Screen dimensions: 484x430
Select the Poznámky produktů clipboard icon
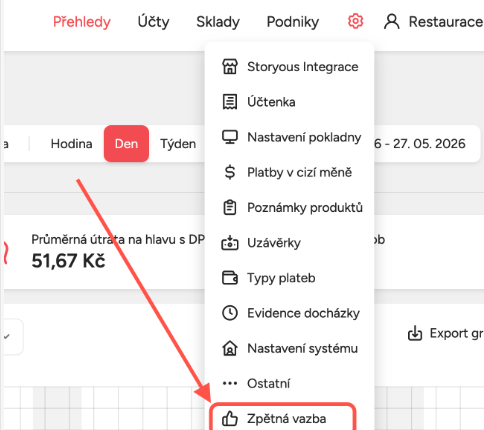point(230,207)
